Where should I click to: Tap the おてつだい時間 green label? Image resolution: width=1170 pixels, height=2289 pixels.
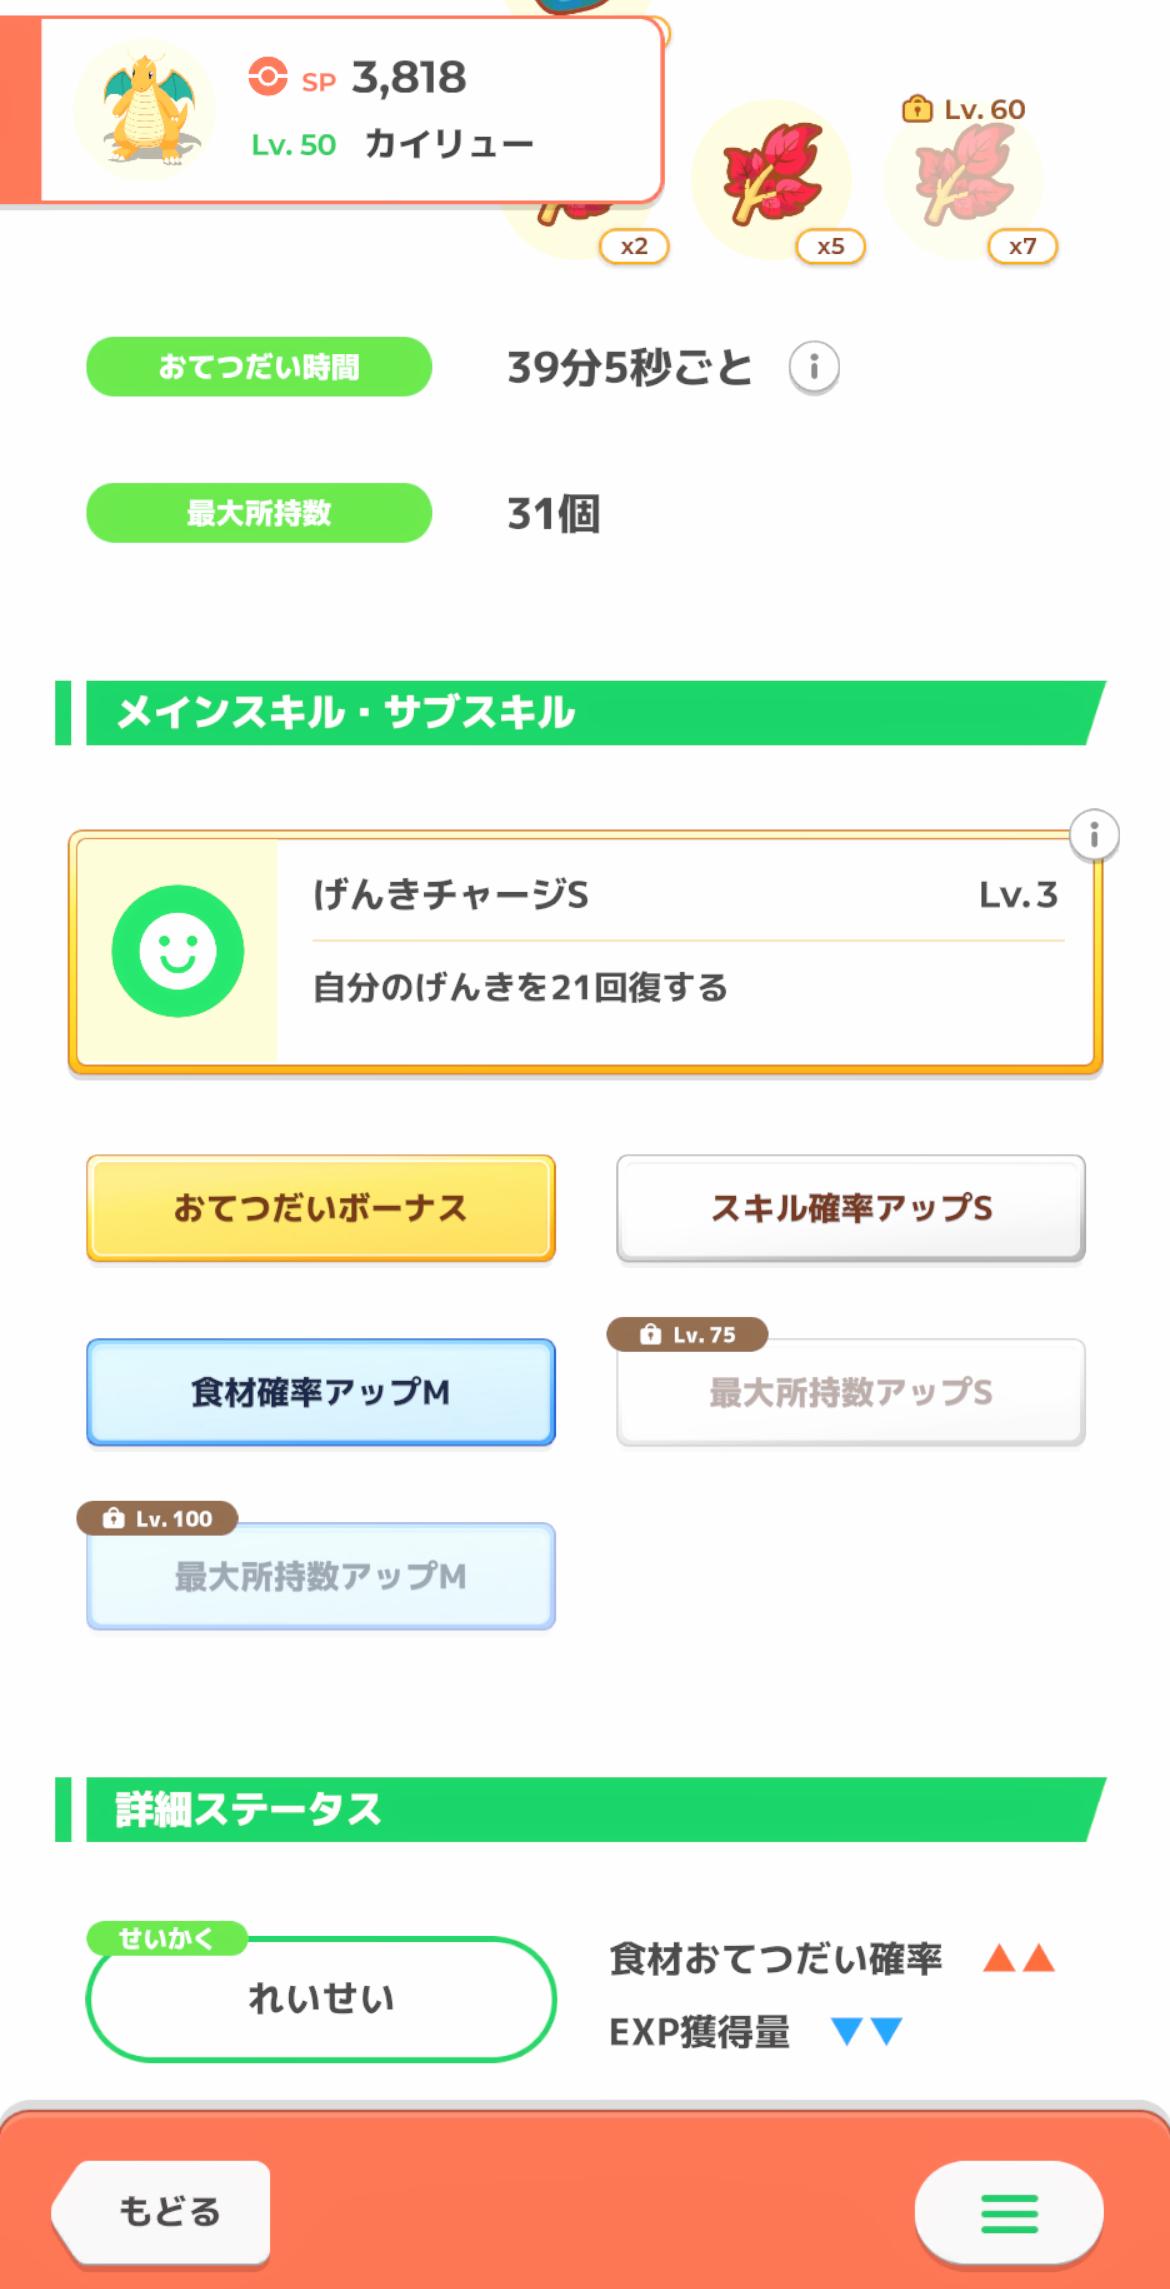[x=259, y=367]
